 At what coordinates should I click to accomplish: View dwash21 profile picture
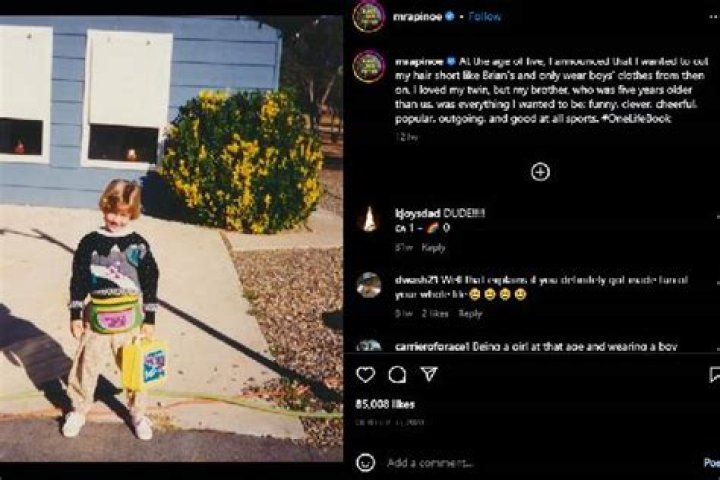[x=369, y=285]
